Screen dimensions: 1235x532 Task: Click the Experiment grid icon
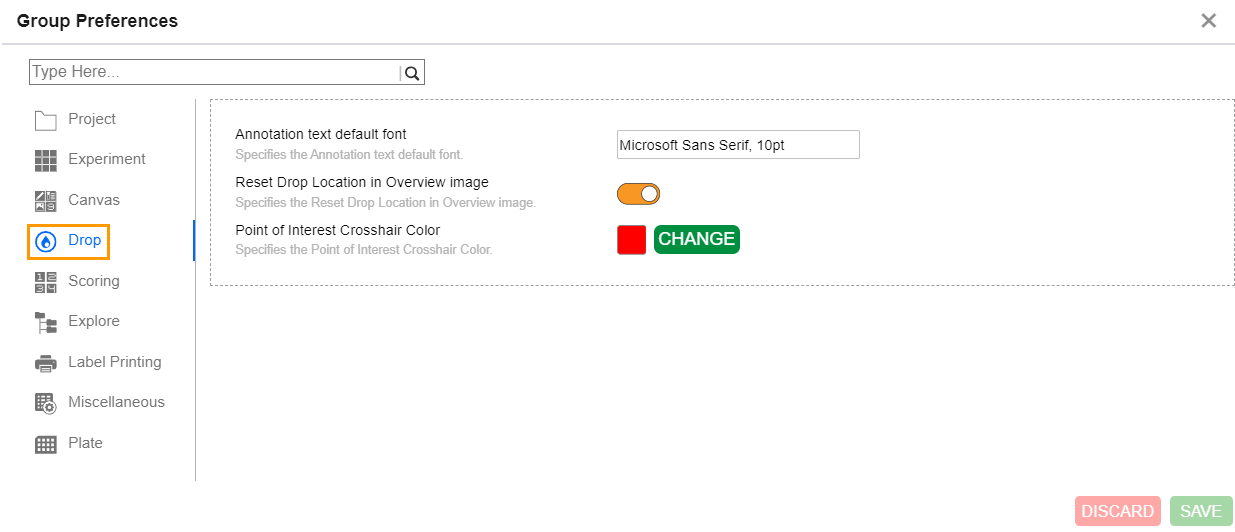[46, 160]
